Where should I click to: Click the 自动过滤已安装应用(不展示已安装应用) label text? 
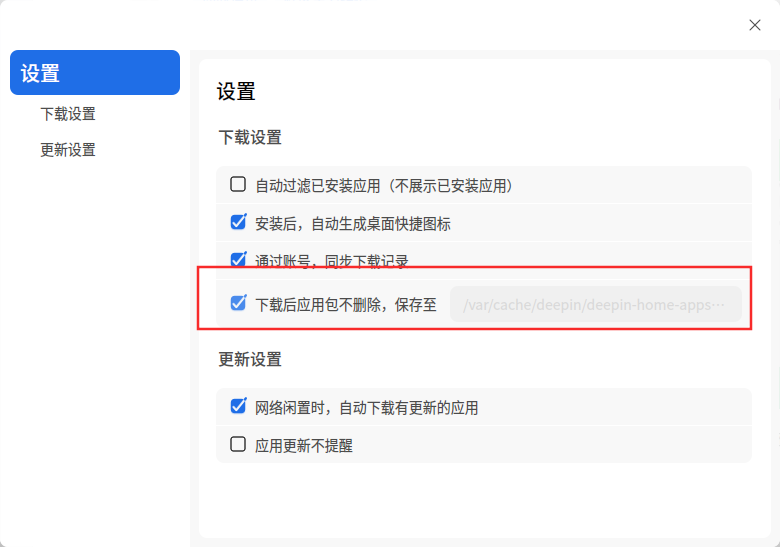point(384,185)
